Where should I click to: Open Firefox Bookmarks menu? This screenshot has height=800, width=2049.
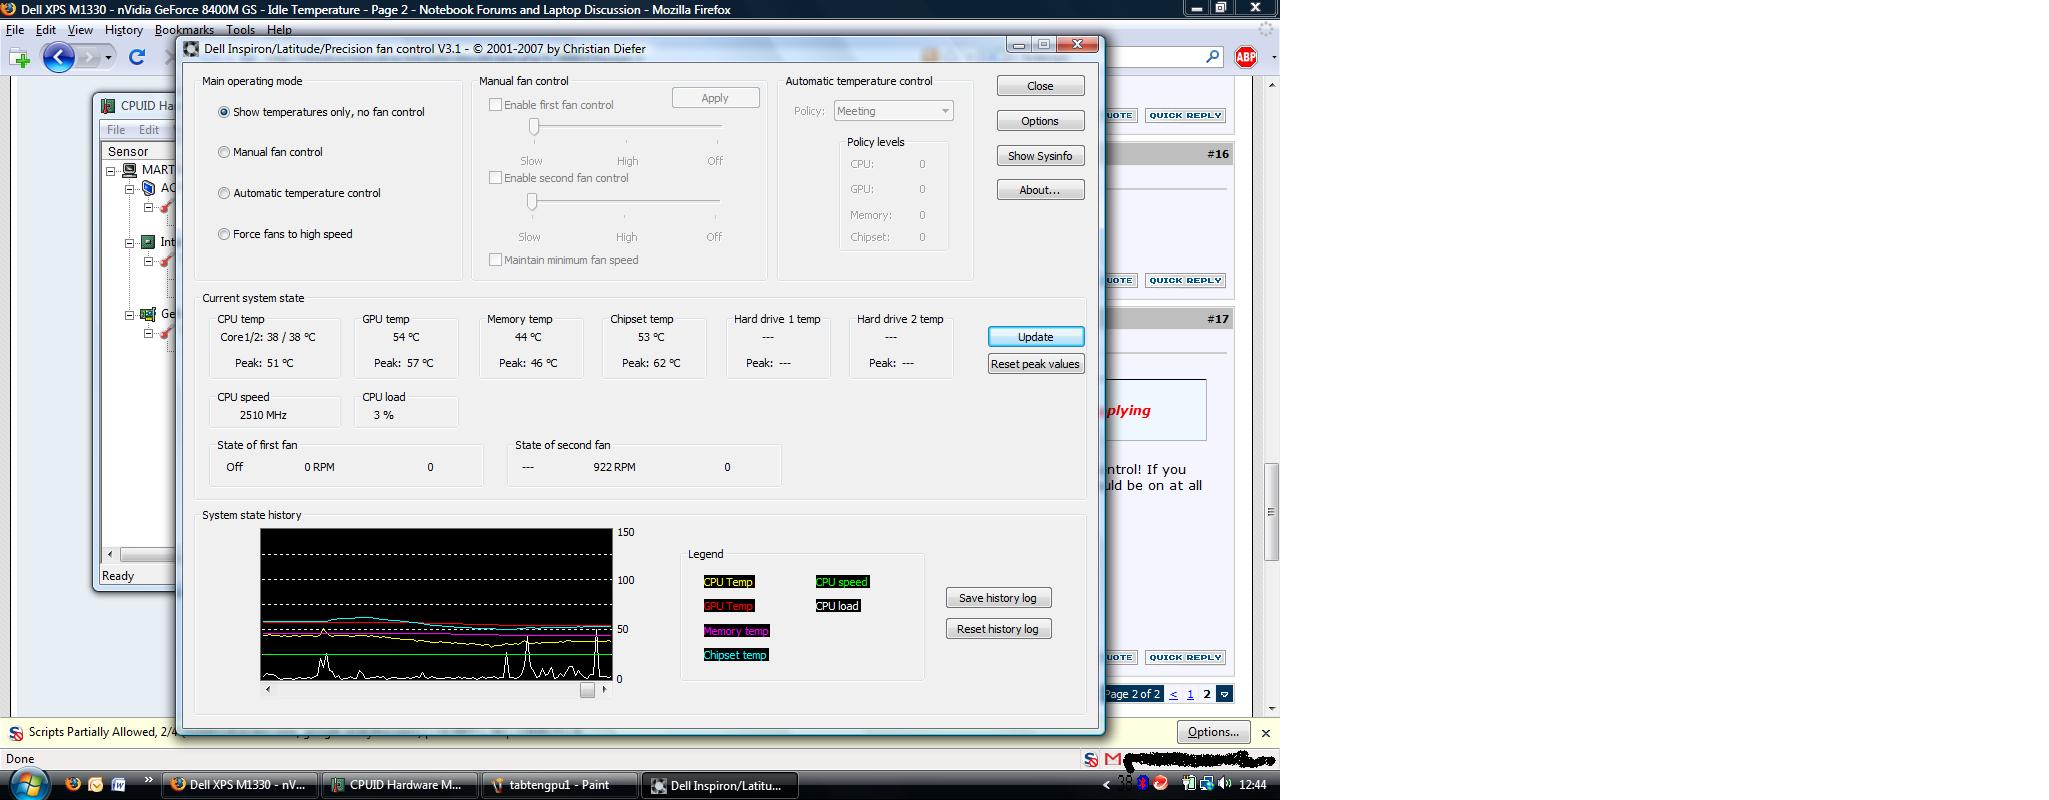click(x=184, y=30)
